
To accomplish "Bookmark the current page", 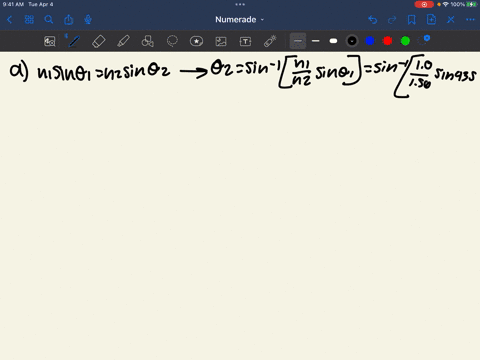I will click(x=412, y=20).
